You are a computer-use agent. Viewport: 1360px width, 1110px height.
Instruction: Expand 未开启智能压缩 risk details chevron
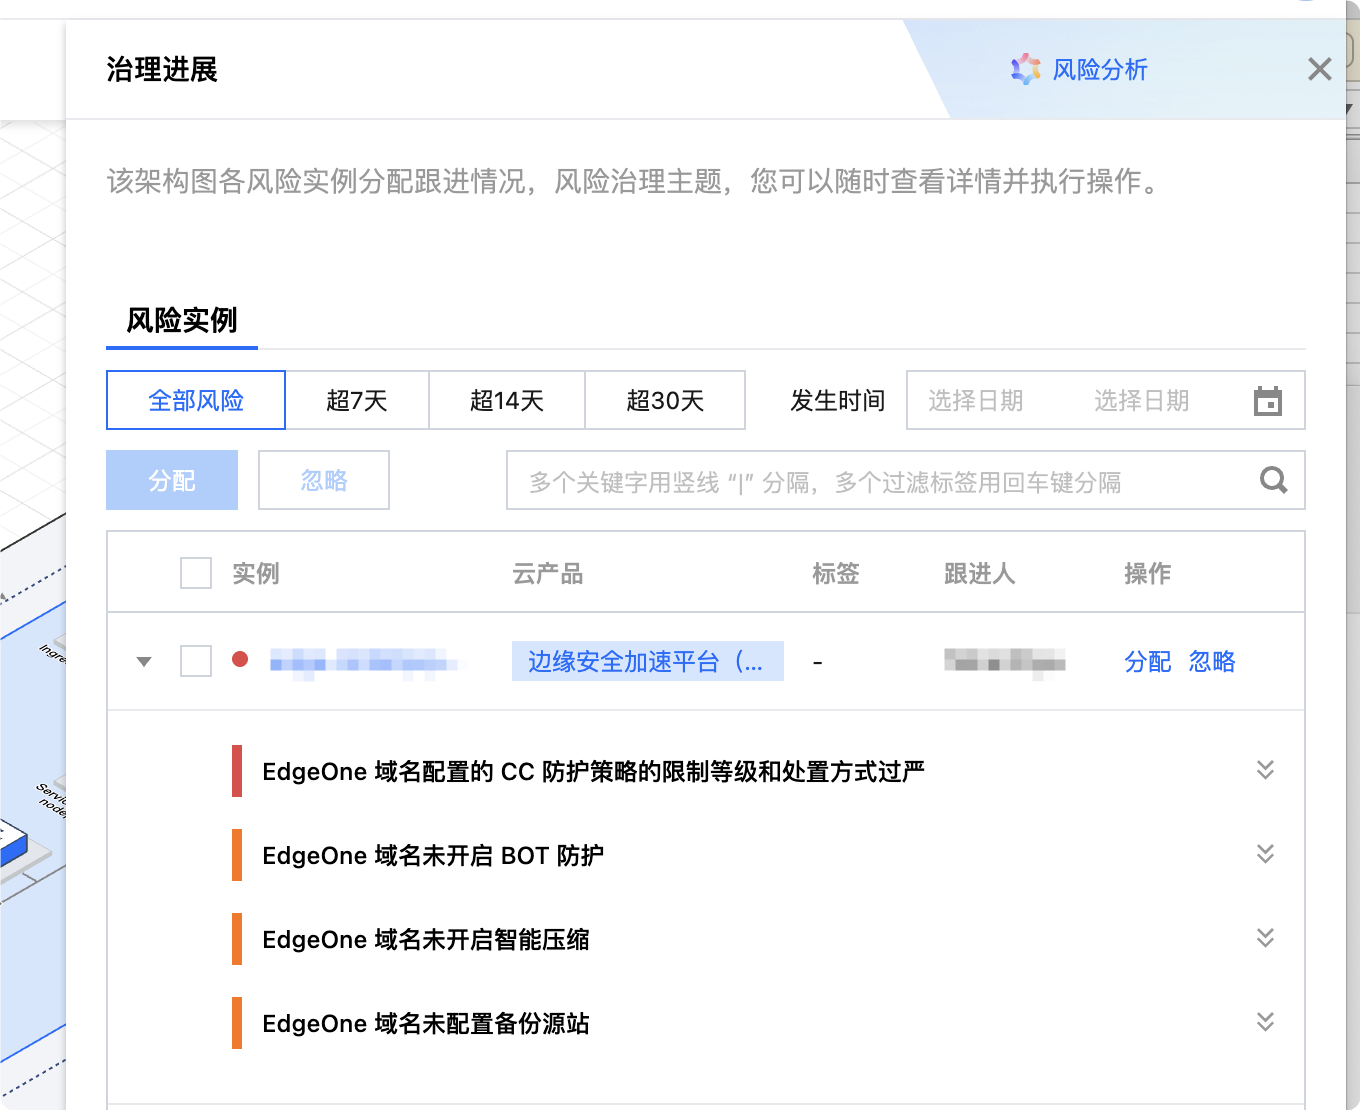[1265, 938]
